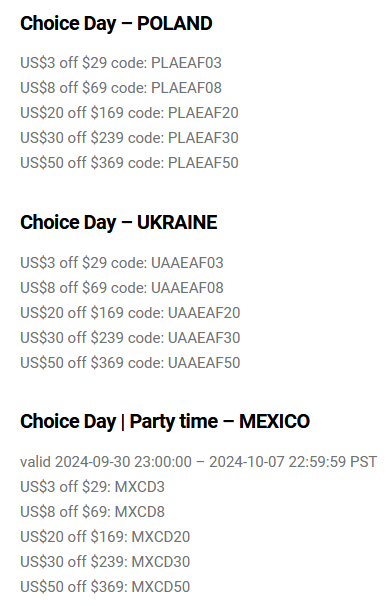Click the MXCD3 coupon line
390x606 pixels.
point(92,487)
